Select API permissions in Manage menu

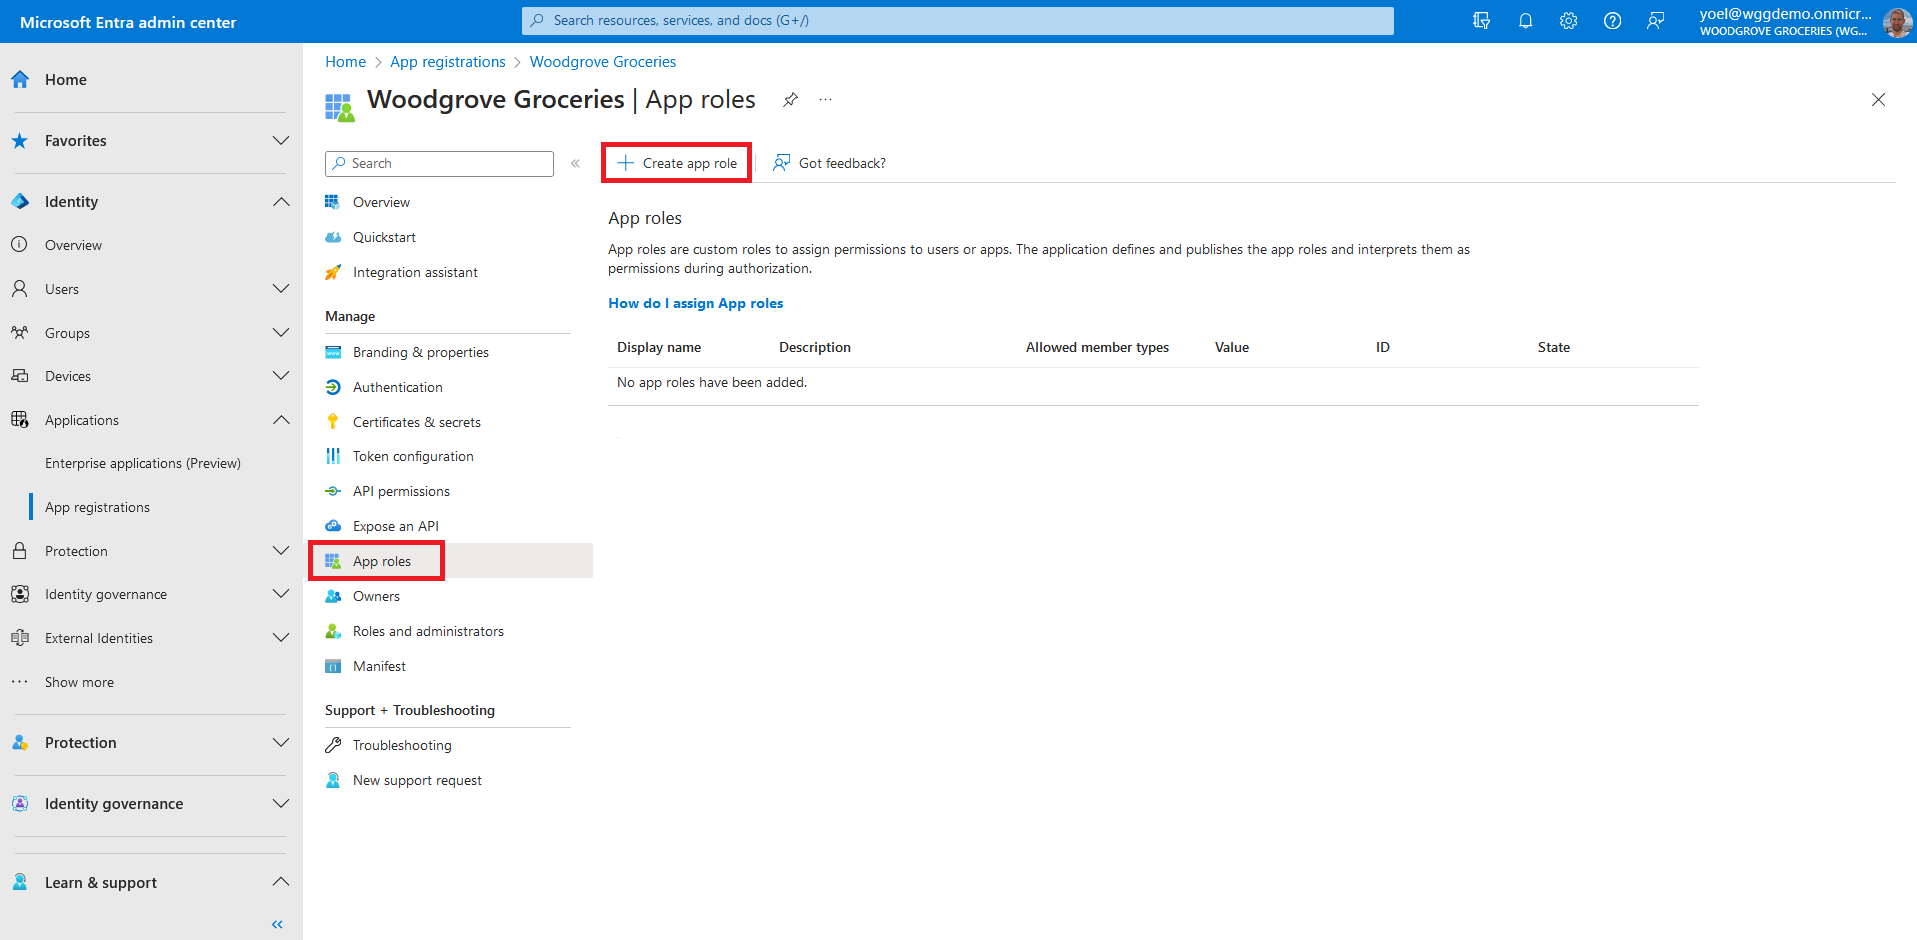(401, 491)
